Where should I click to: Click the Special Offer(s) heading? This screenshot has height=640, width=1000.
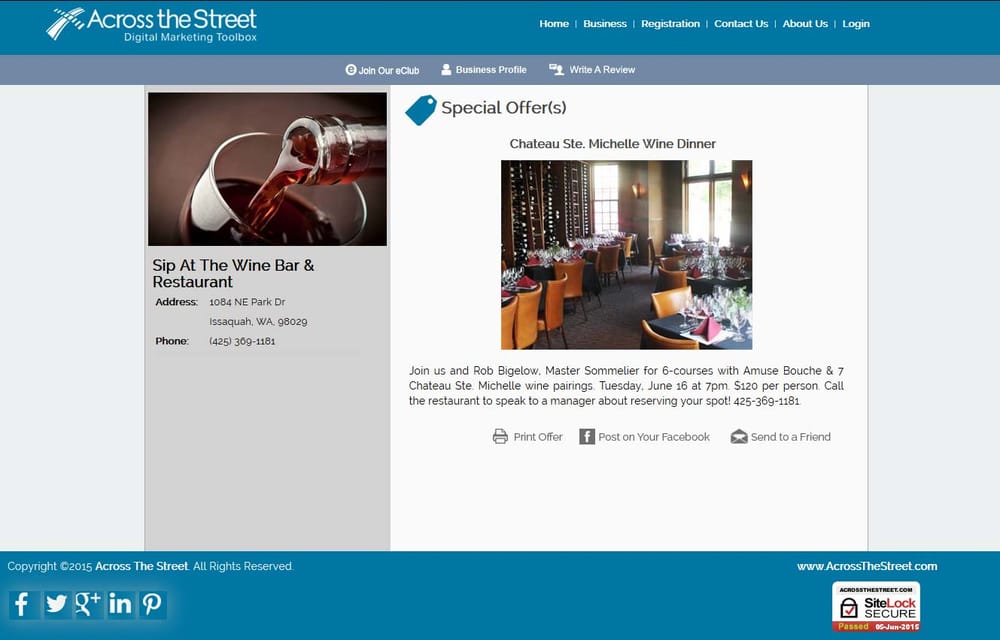point(504,108)
